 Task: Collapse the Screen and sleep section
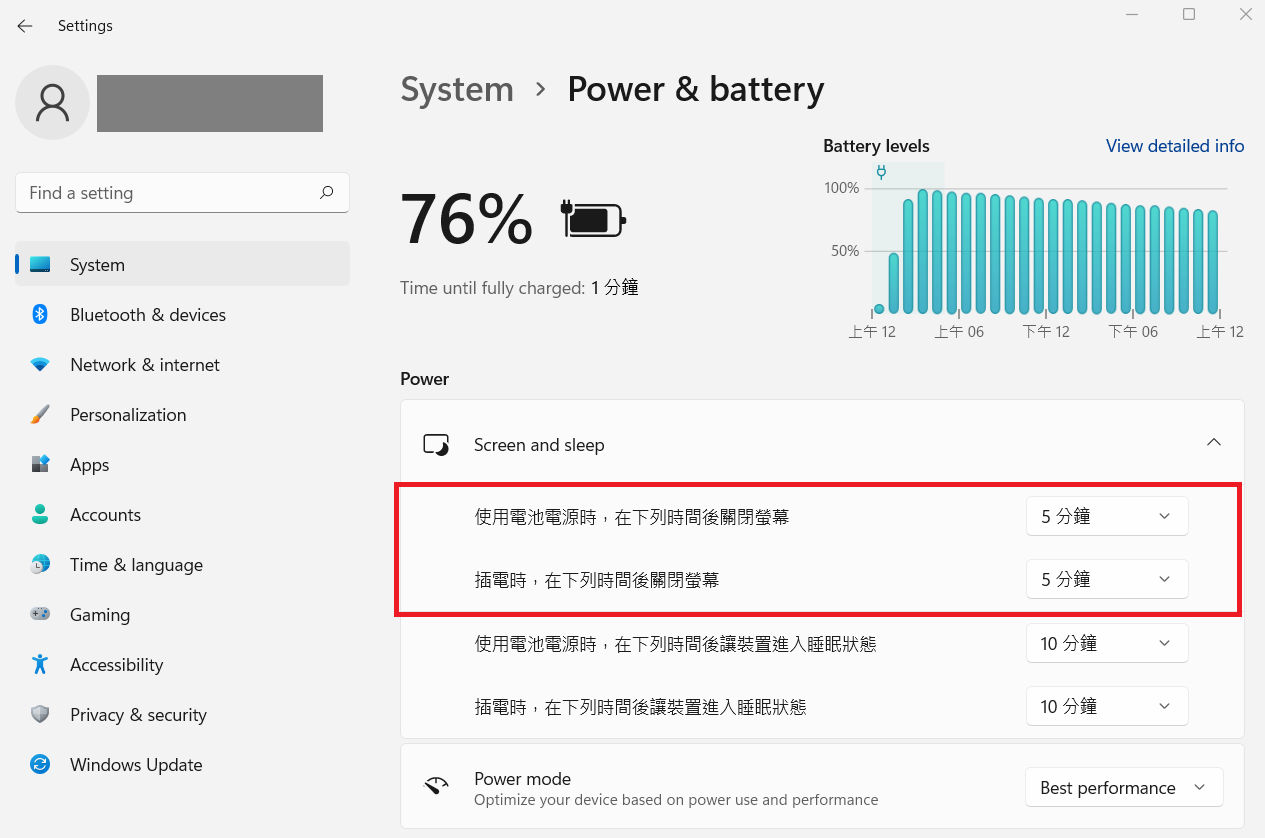click(1213, 443)
